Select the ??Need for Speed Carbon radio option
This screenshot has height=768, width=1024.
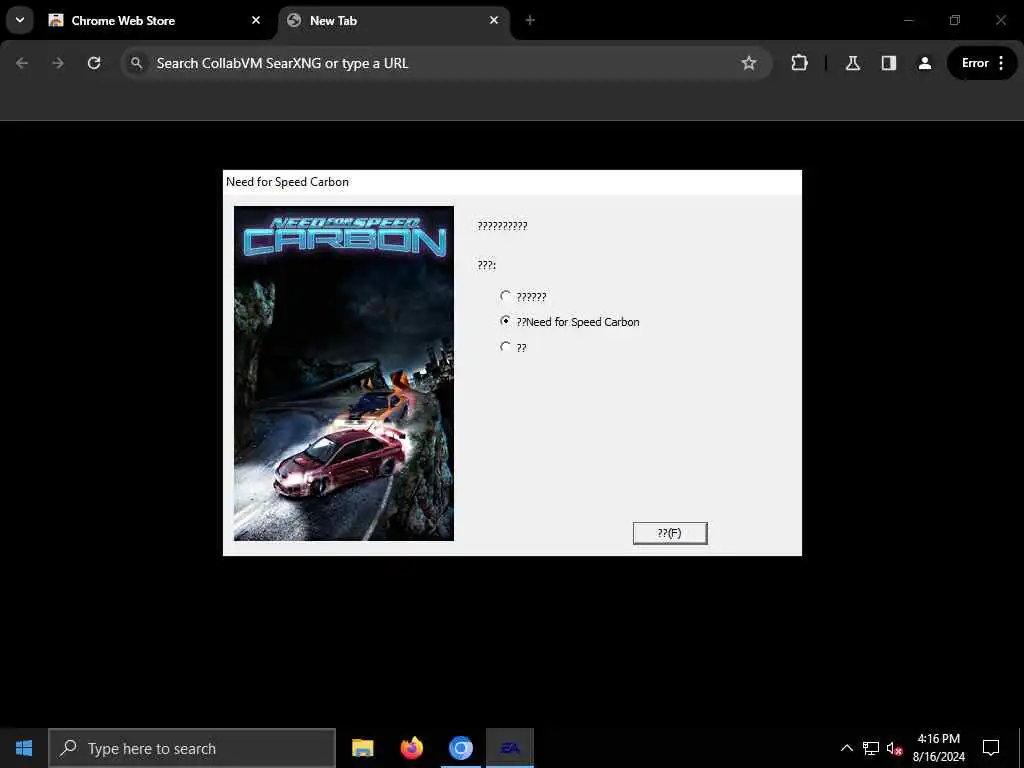[569, 321]
